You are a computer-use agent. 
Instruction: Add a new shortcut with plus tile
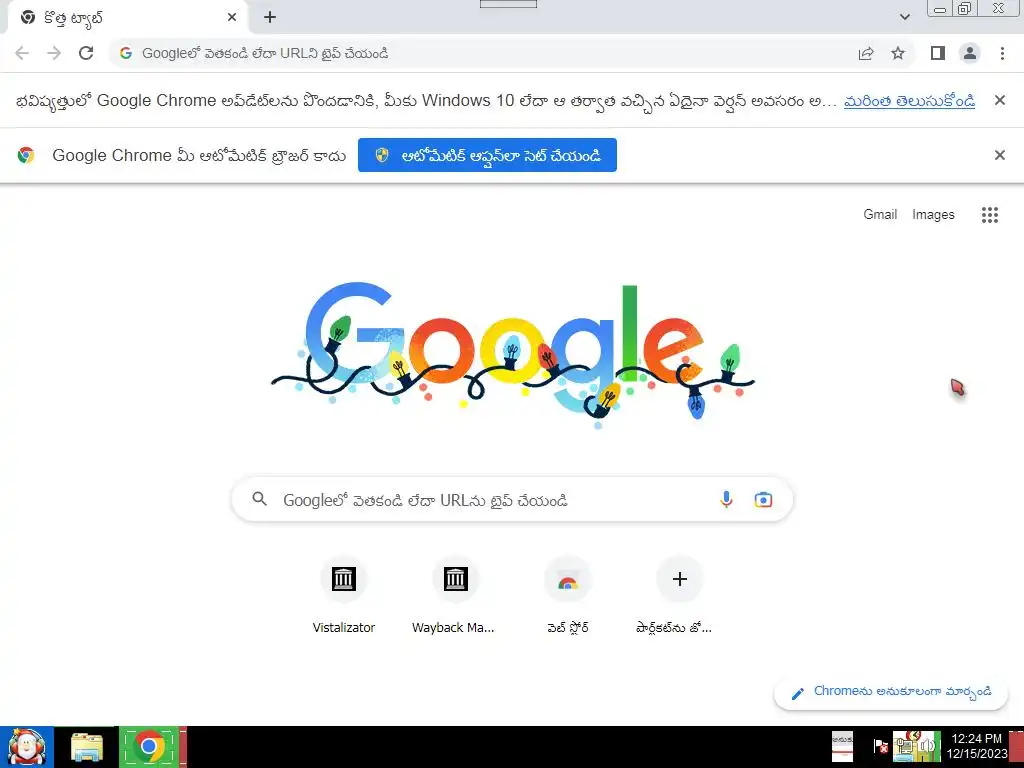679,594
